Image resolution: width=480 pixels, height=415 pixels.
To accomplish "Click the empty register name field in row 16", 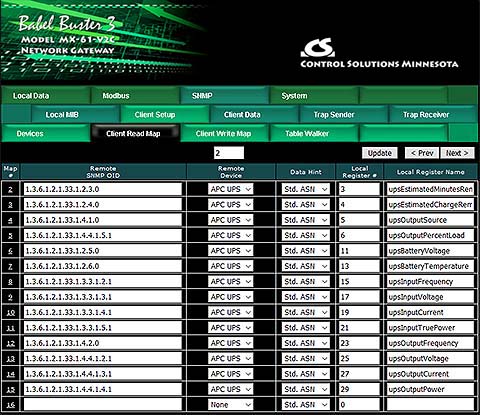I will click(x=430, y=405).
